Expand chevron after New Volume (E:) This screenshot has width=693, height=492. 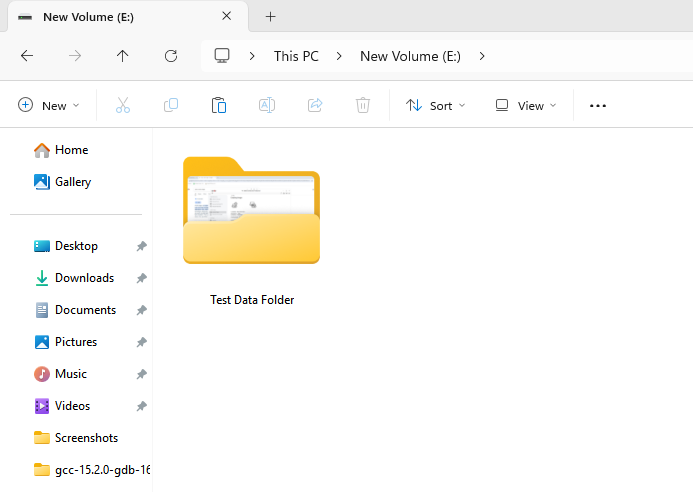coord(482,56)
